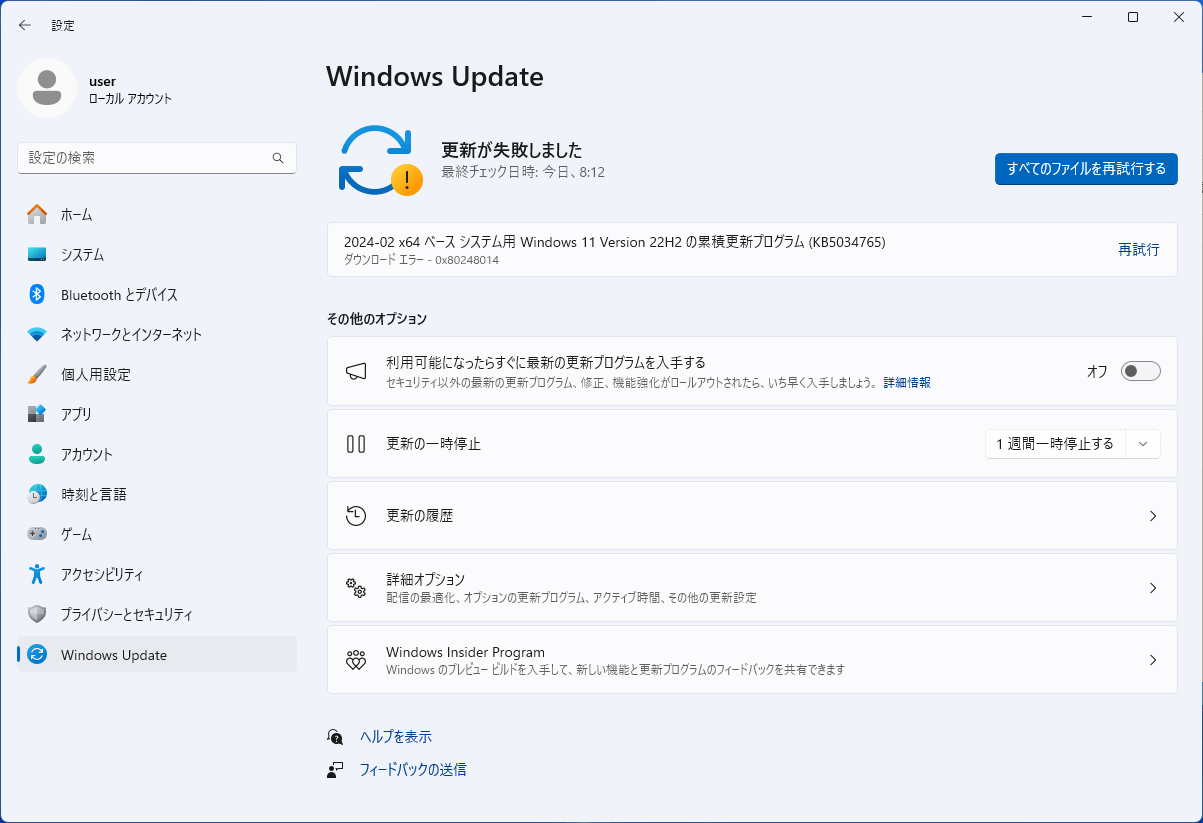Expand Windows Insider Program chevron

pyautogui.click(x=1153, y=660)
